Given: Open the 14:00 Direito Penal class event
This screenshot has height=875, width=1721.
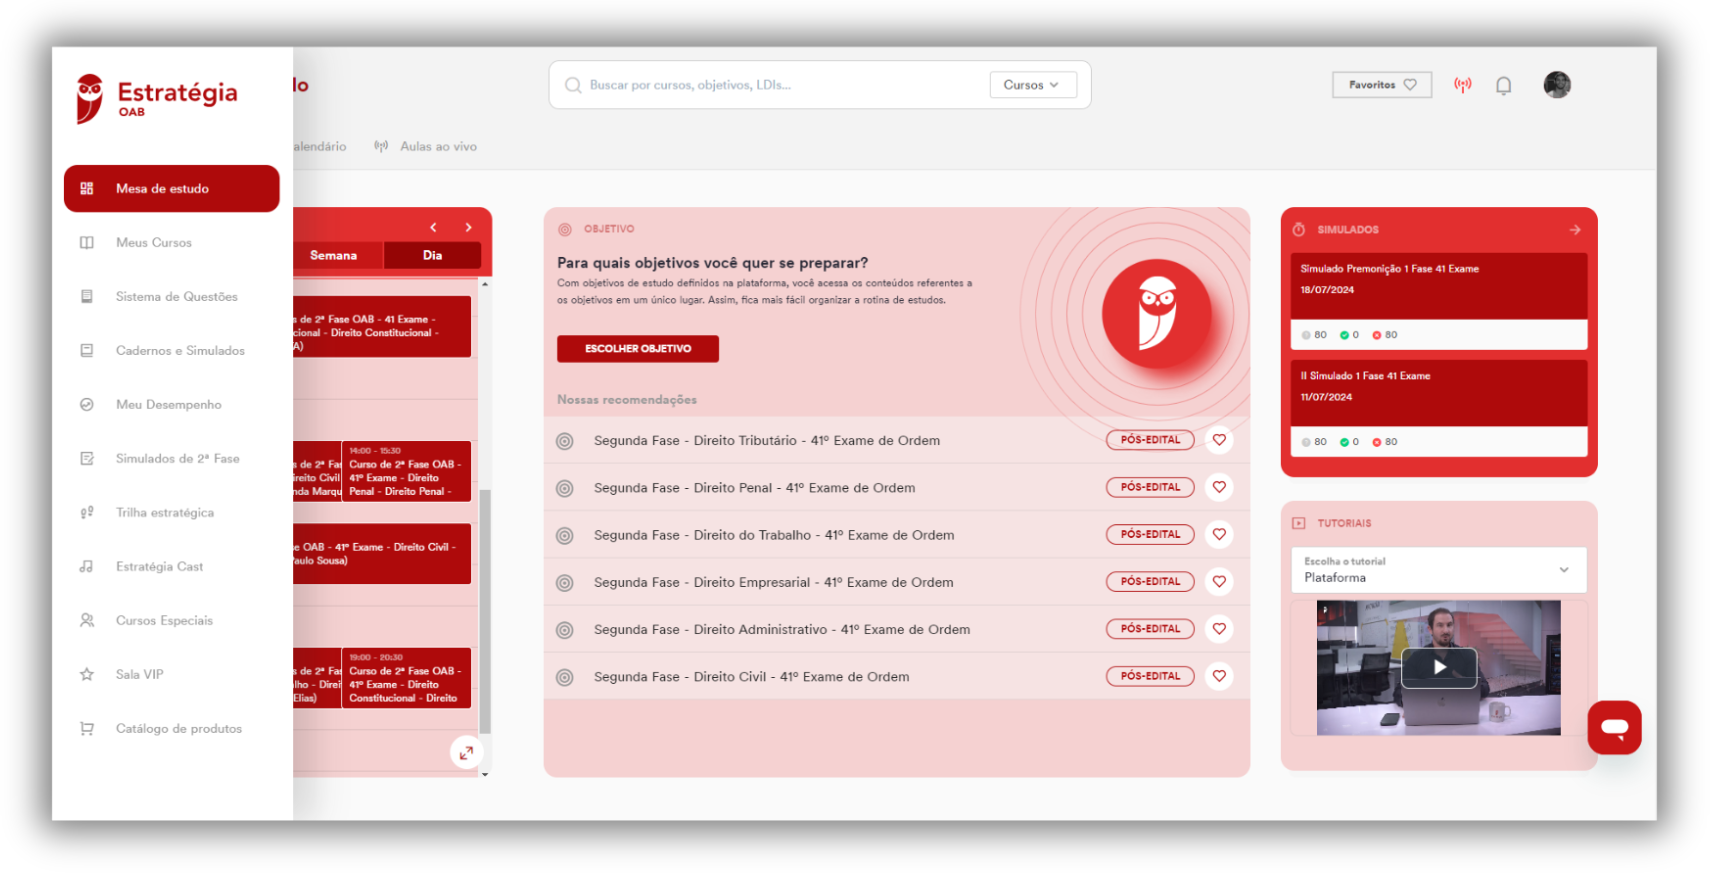Looking at the screenshot, I should pos(406,471).
